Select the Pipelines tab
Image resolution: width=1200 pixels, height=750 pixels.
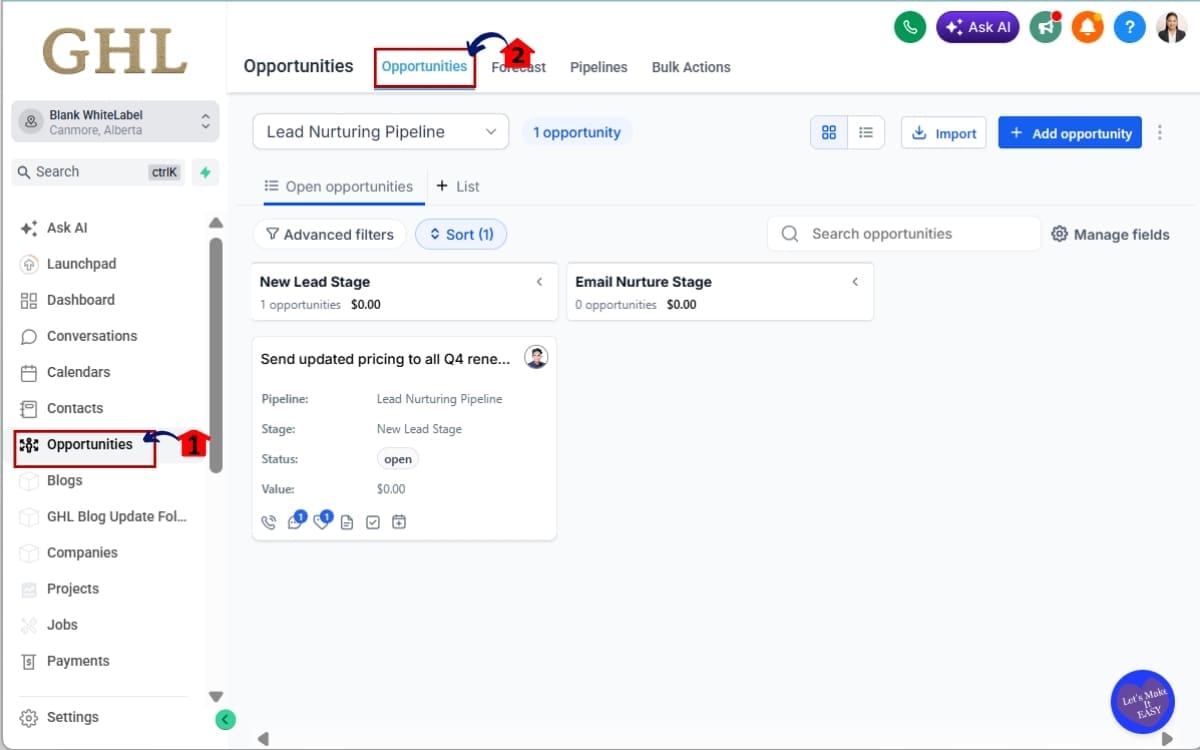(x=599, y=67)
